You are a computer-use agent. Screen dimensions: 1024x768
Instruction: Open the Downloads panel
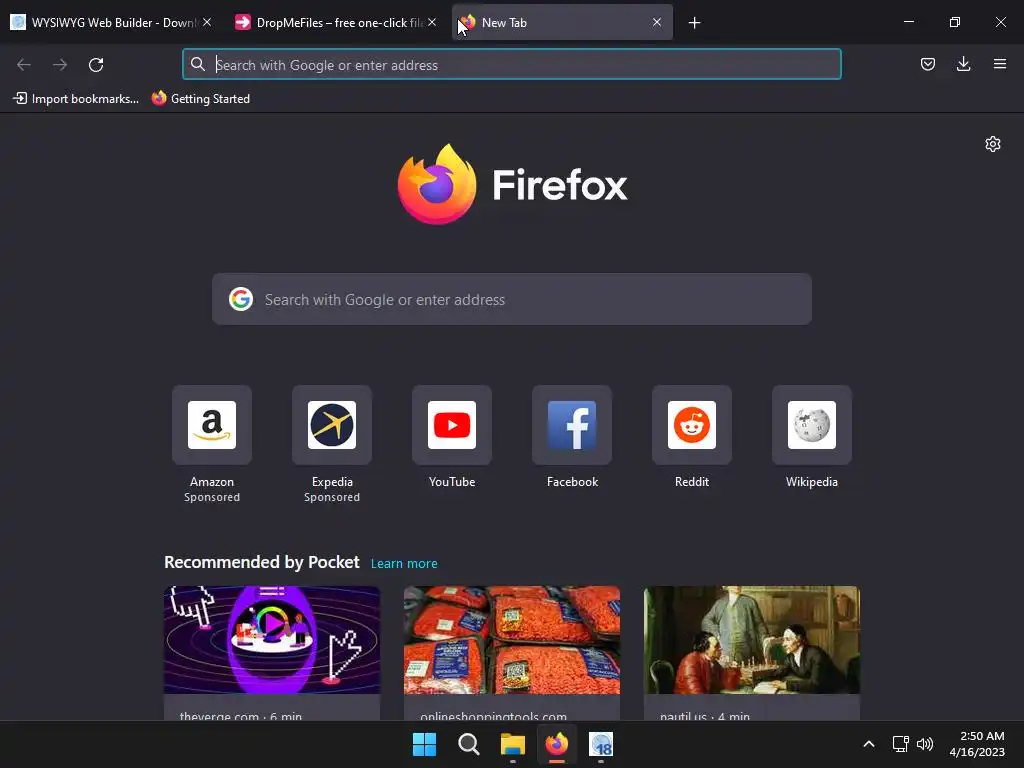pyautogui.click(x=963, y=64)
